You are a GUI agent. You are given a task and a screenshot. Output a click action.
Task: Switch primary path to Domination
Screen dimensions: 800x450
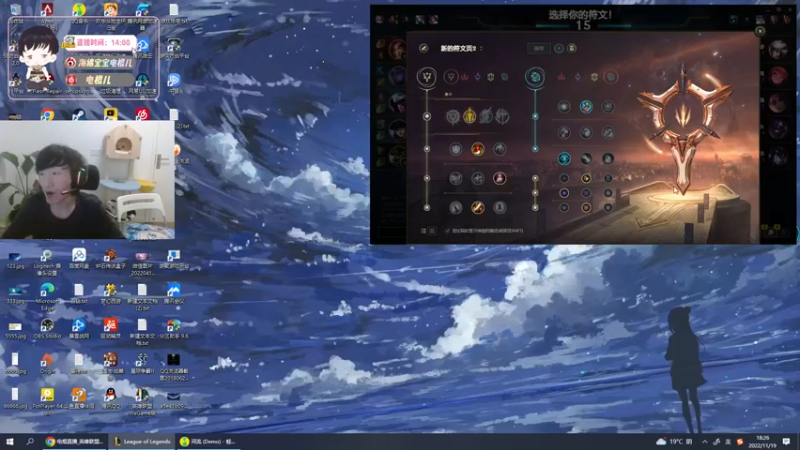tap(465, 77)
